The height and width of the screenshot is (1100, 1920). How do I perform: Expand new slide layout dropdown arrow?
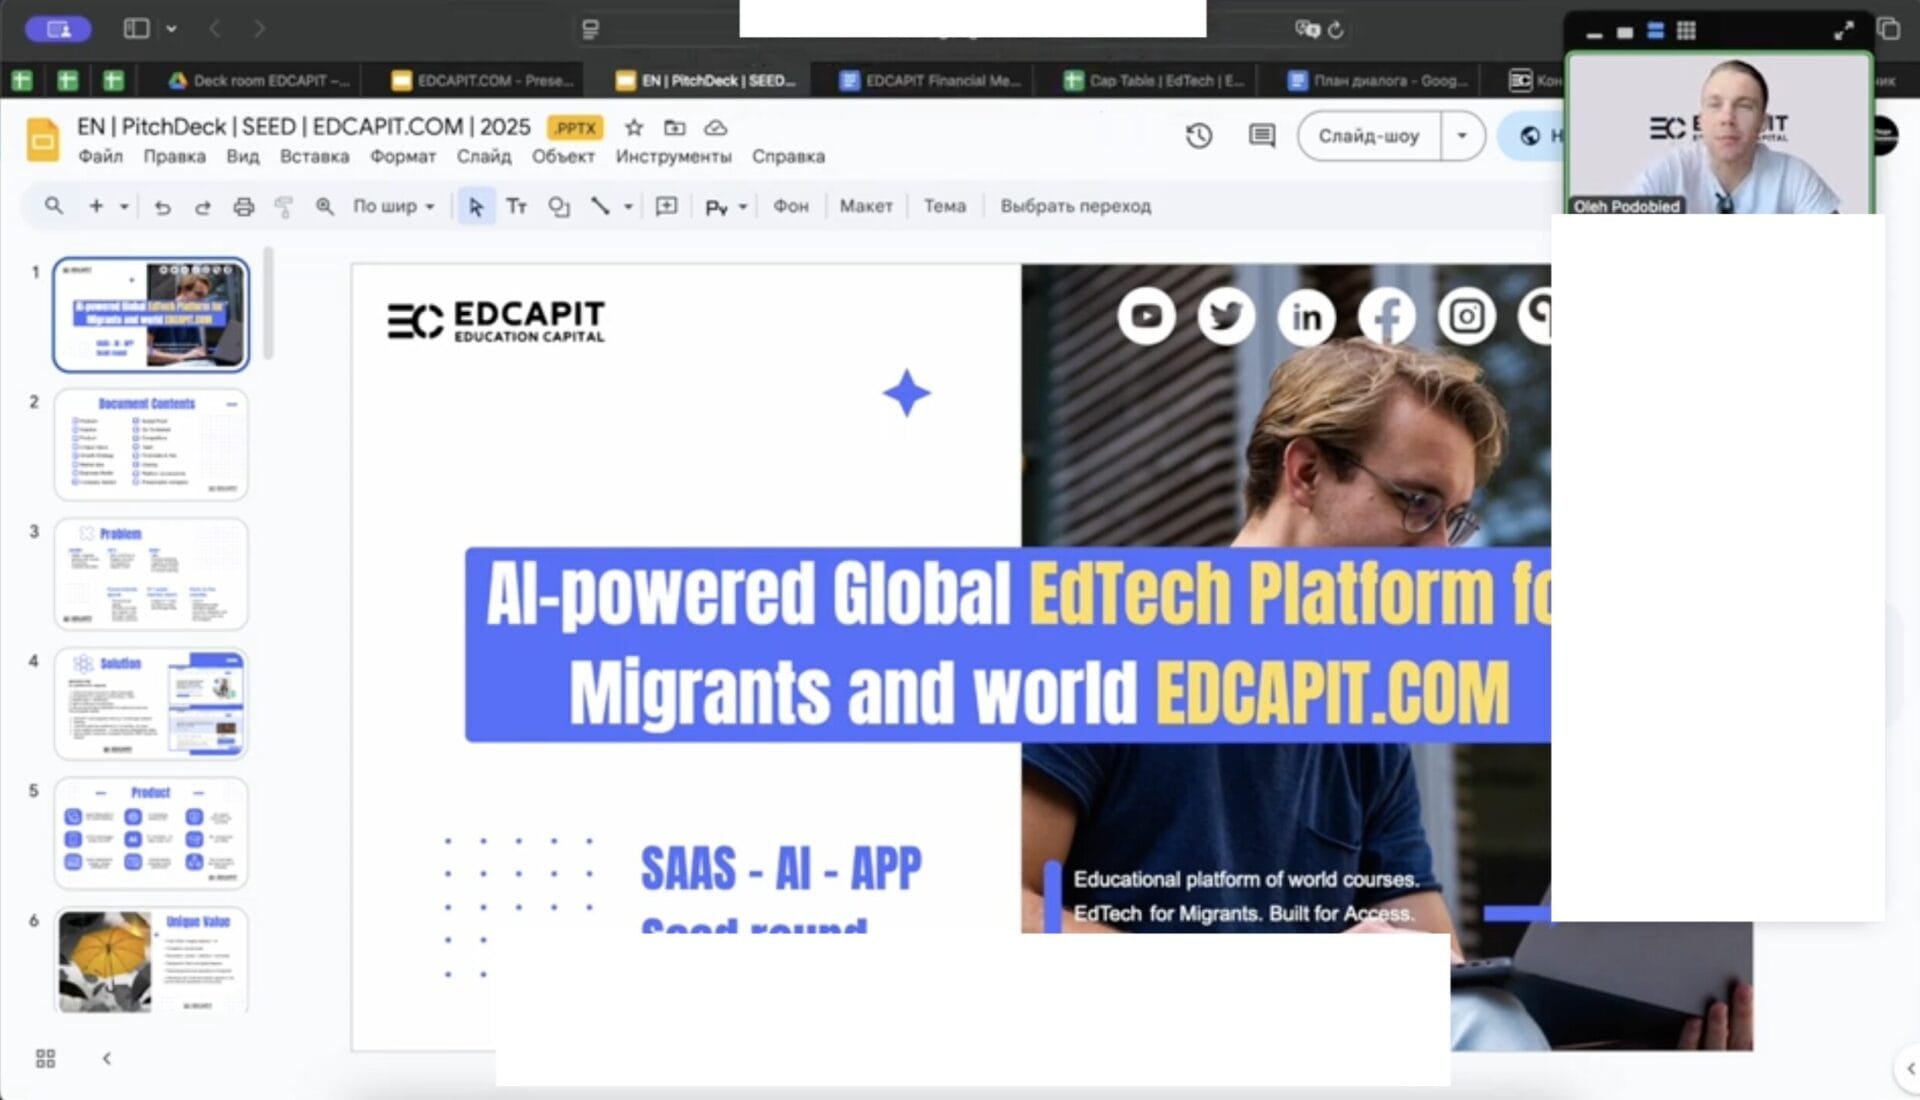[x=124, y=207]
